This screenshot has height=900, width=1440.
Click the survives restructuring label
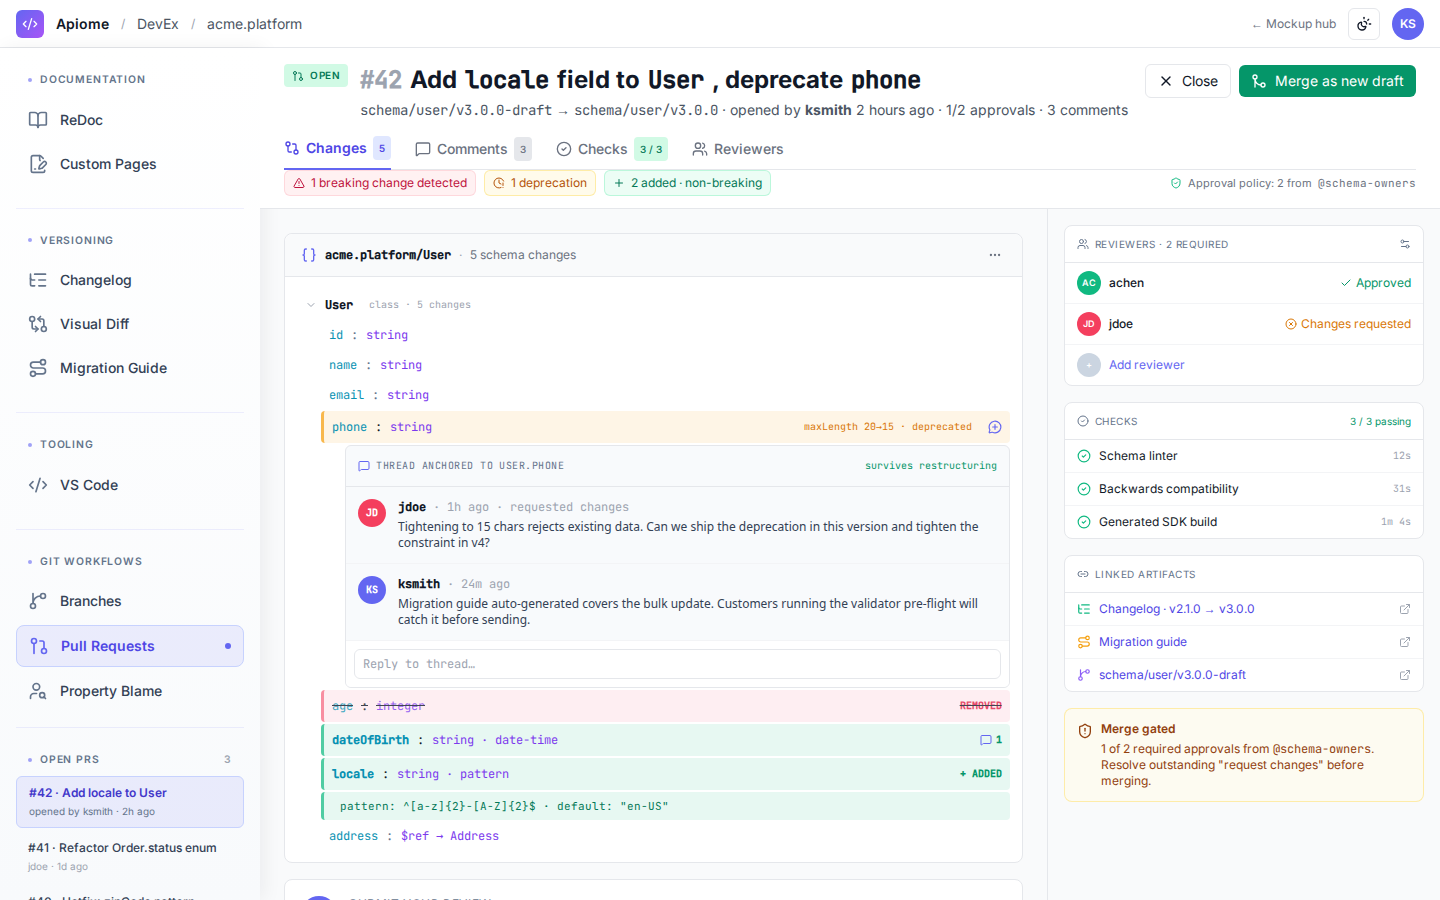click(x=931, y=466)
